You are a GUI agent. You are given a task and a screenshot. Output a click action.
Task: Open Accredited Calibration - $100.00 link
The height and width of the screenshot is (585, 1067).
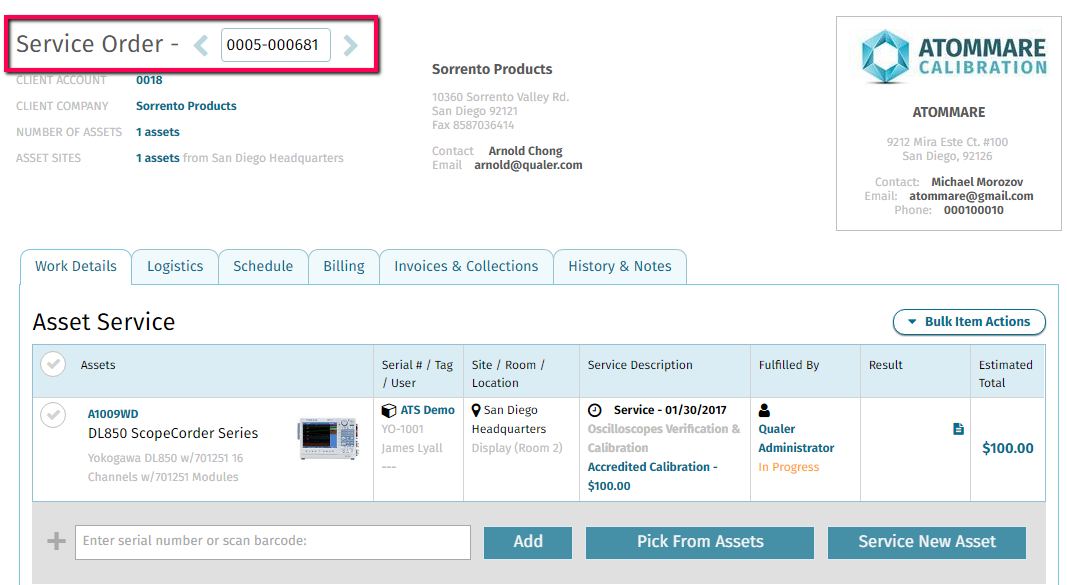(x=652, y=476)
